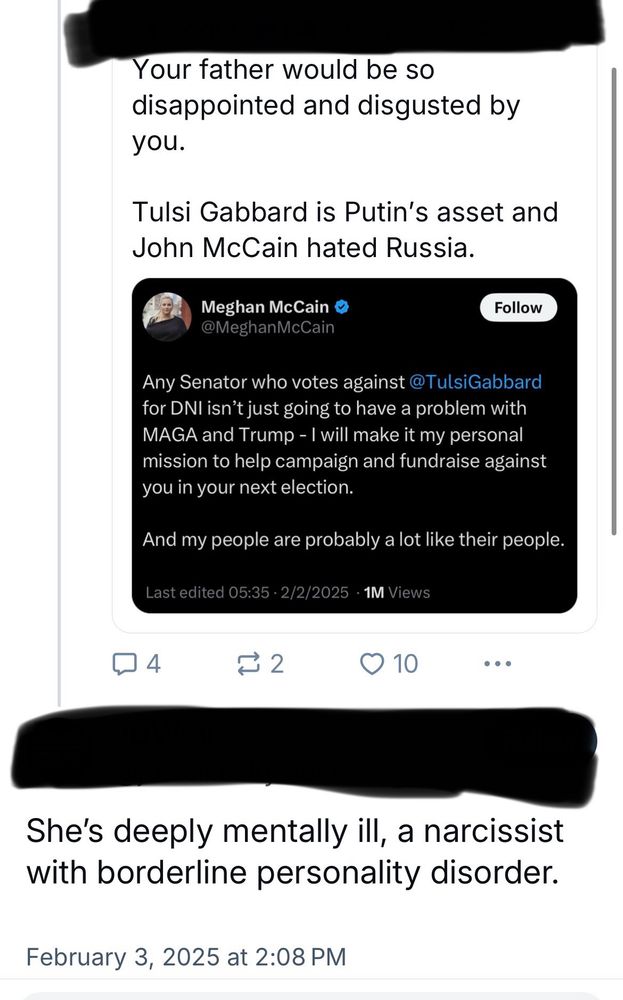Click the February 3, 2025 timestamp
The height and width of the screenshot is (1000, 623).
pos(186,956)
